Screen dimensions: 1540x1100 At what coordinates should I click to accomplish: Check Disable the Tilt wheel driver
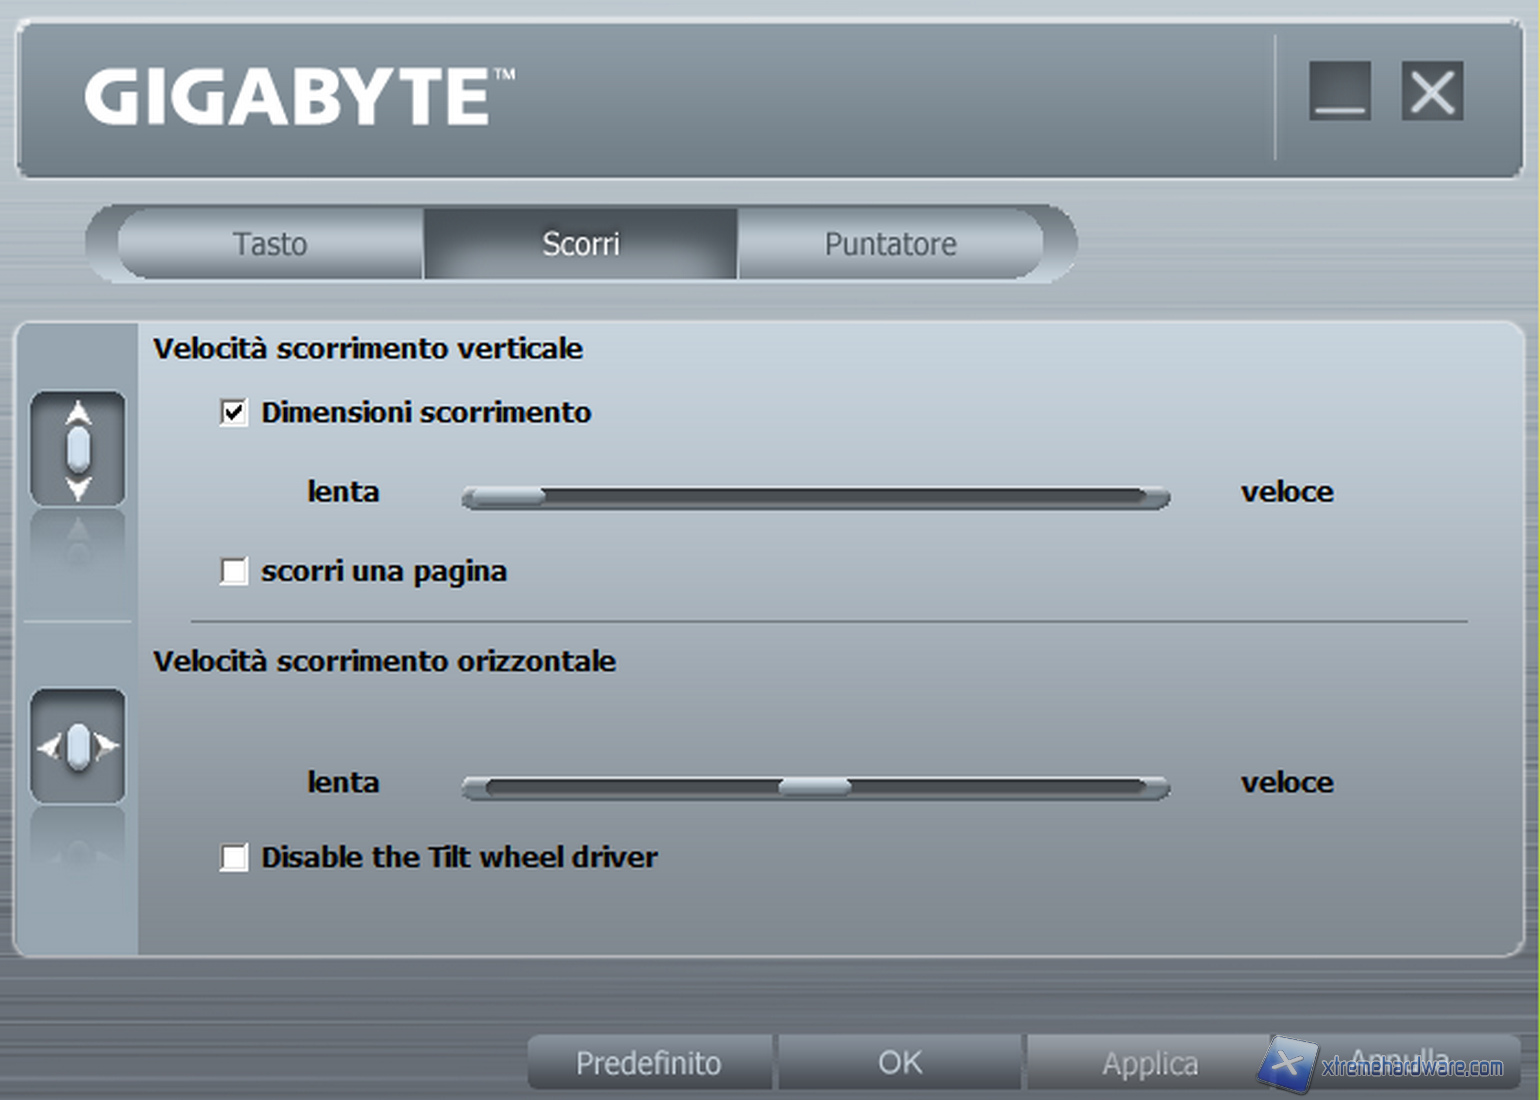pyautogui.click(x=234, y=857)
